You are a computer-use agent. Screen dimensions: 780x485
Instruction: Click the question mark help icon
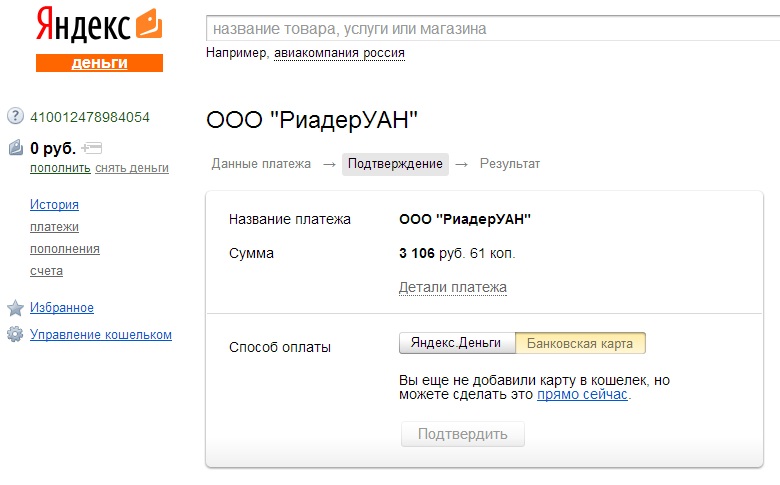[x=15, y=116]
